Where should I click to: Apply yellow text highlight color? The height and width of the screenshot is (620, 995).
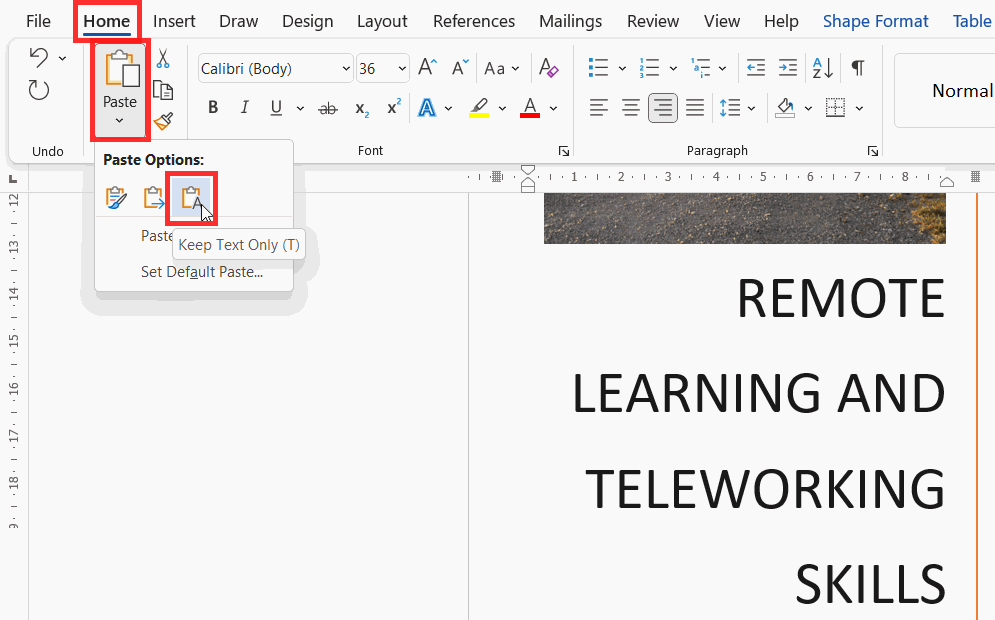click(479, 108)
